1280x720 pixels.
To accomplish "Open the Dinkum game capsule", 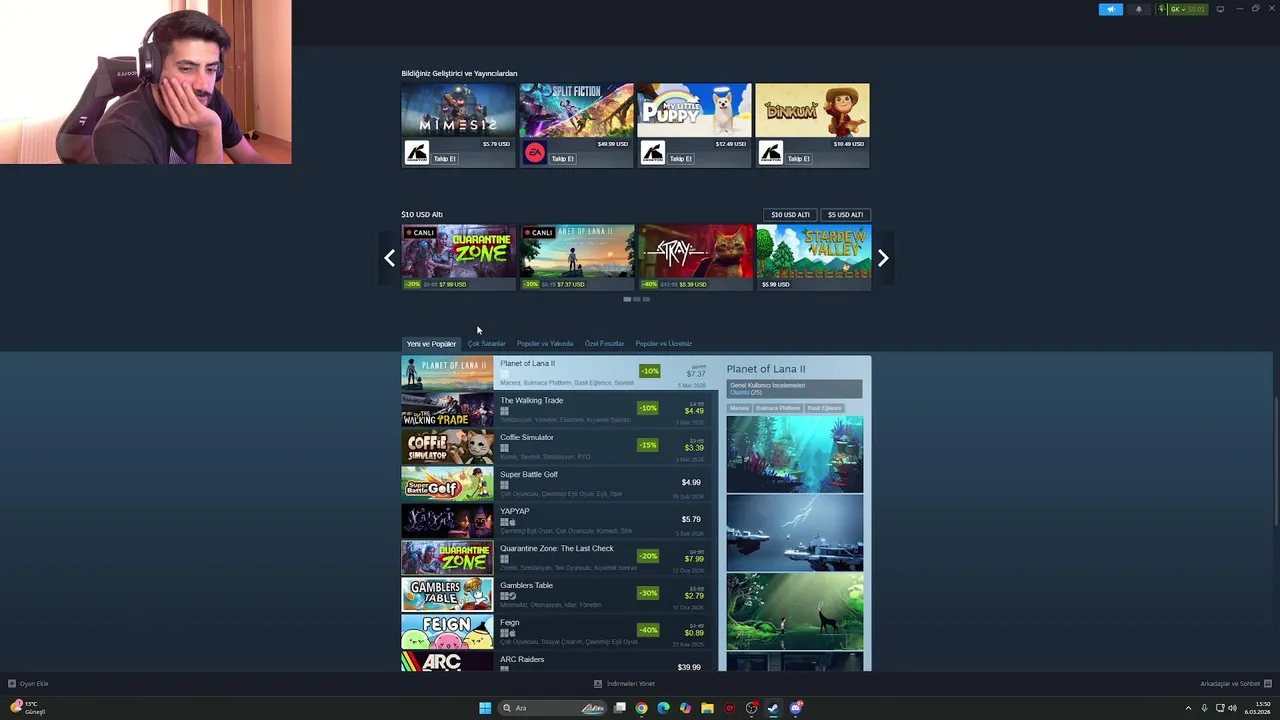I will tap(812, 109).
